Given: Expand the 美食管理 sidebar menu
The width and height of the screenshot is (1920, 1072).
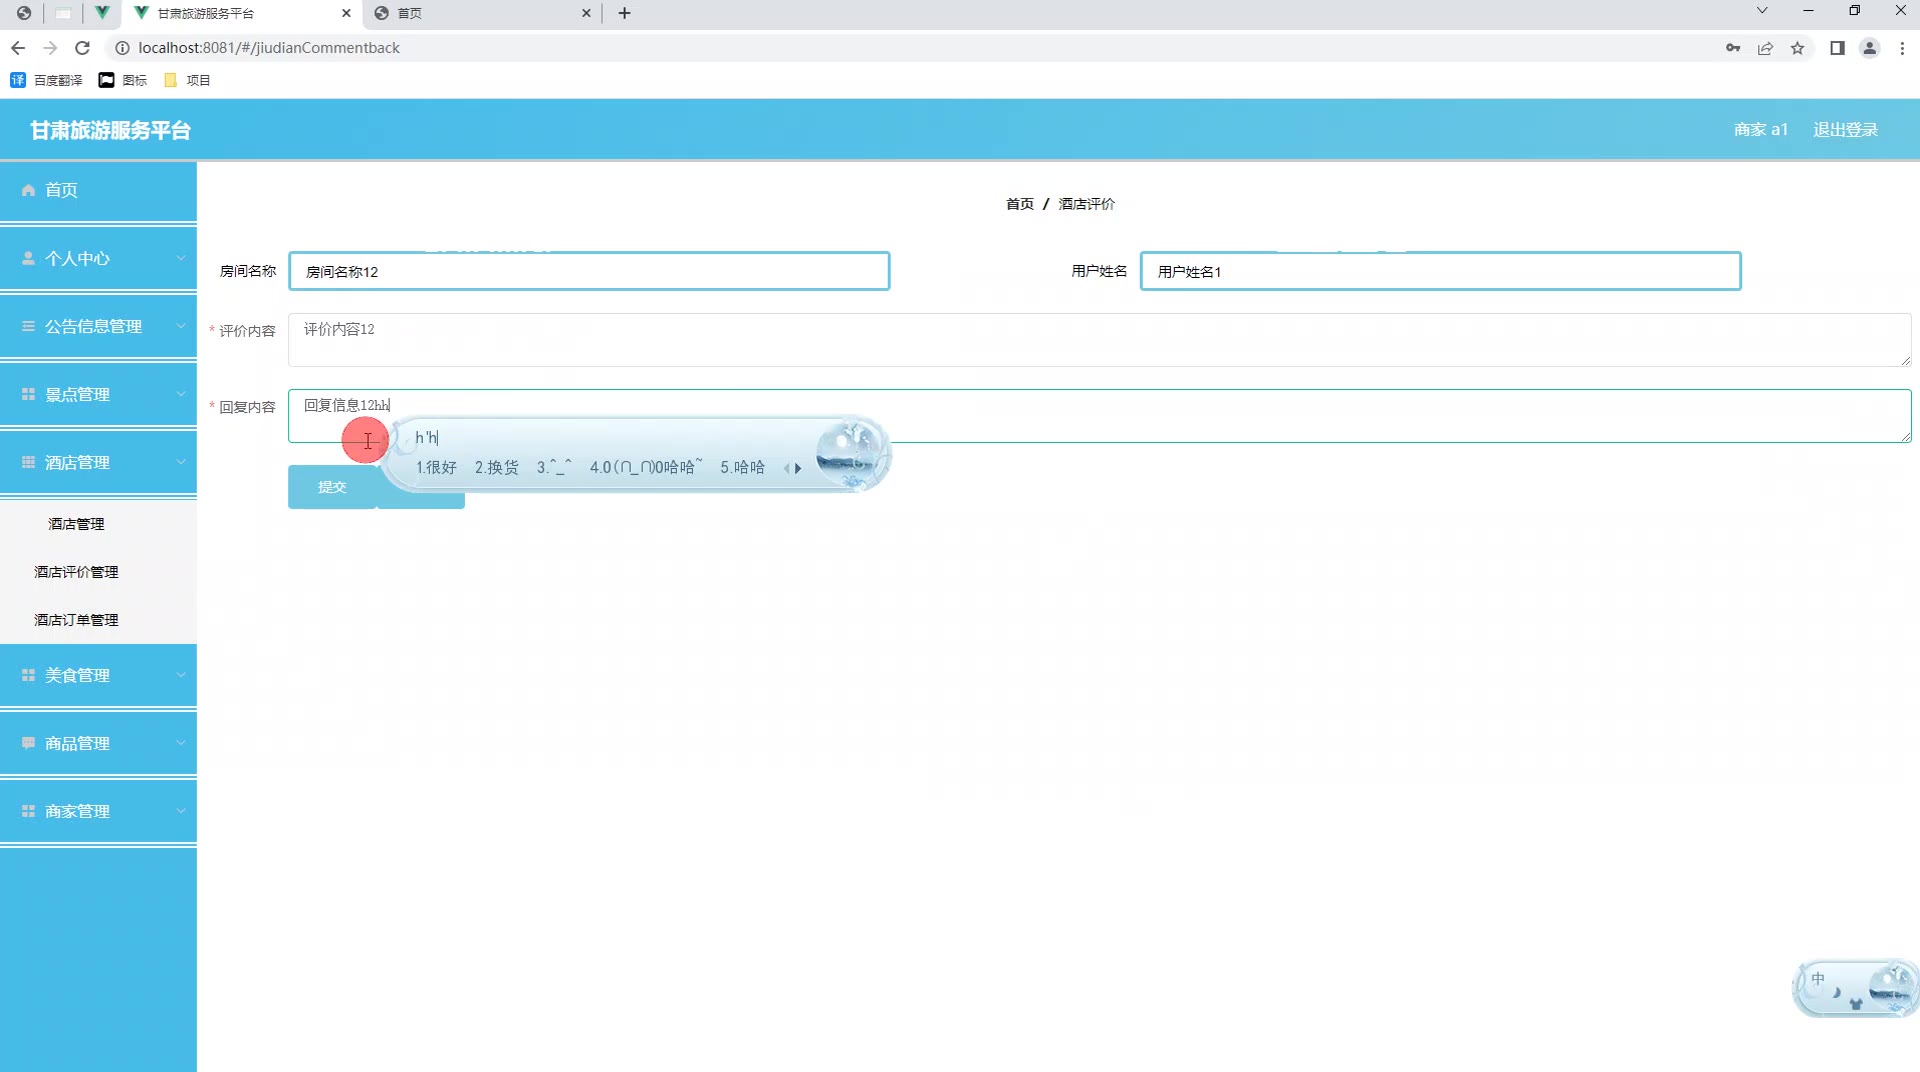Looking at the screenshot, I should [x=98, y=675].
